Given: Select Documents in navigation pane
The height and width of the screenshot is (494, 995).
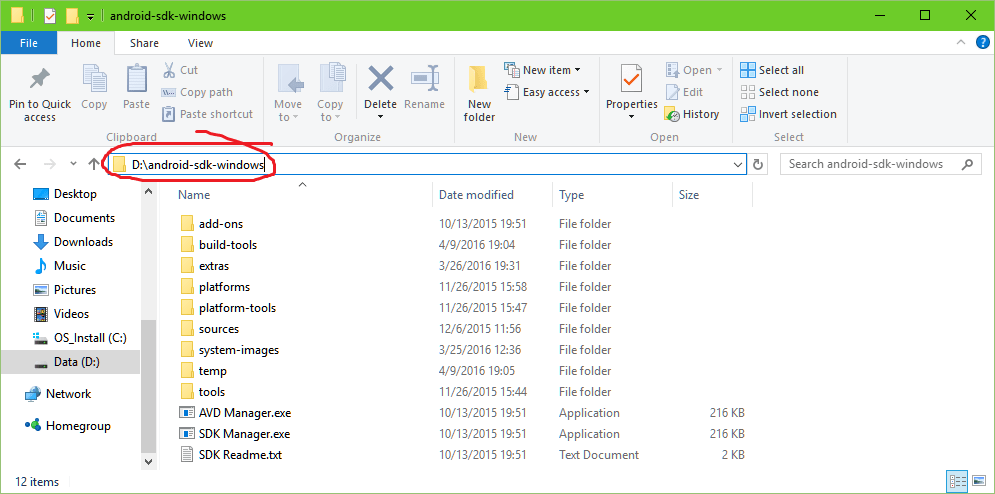Looking at the screenshot, I should click(84, 218).
